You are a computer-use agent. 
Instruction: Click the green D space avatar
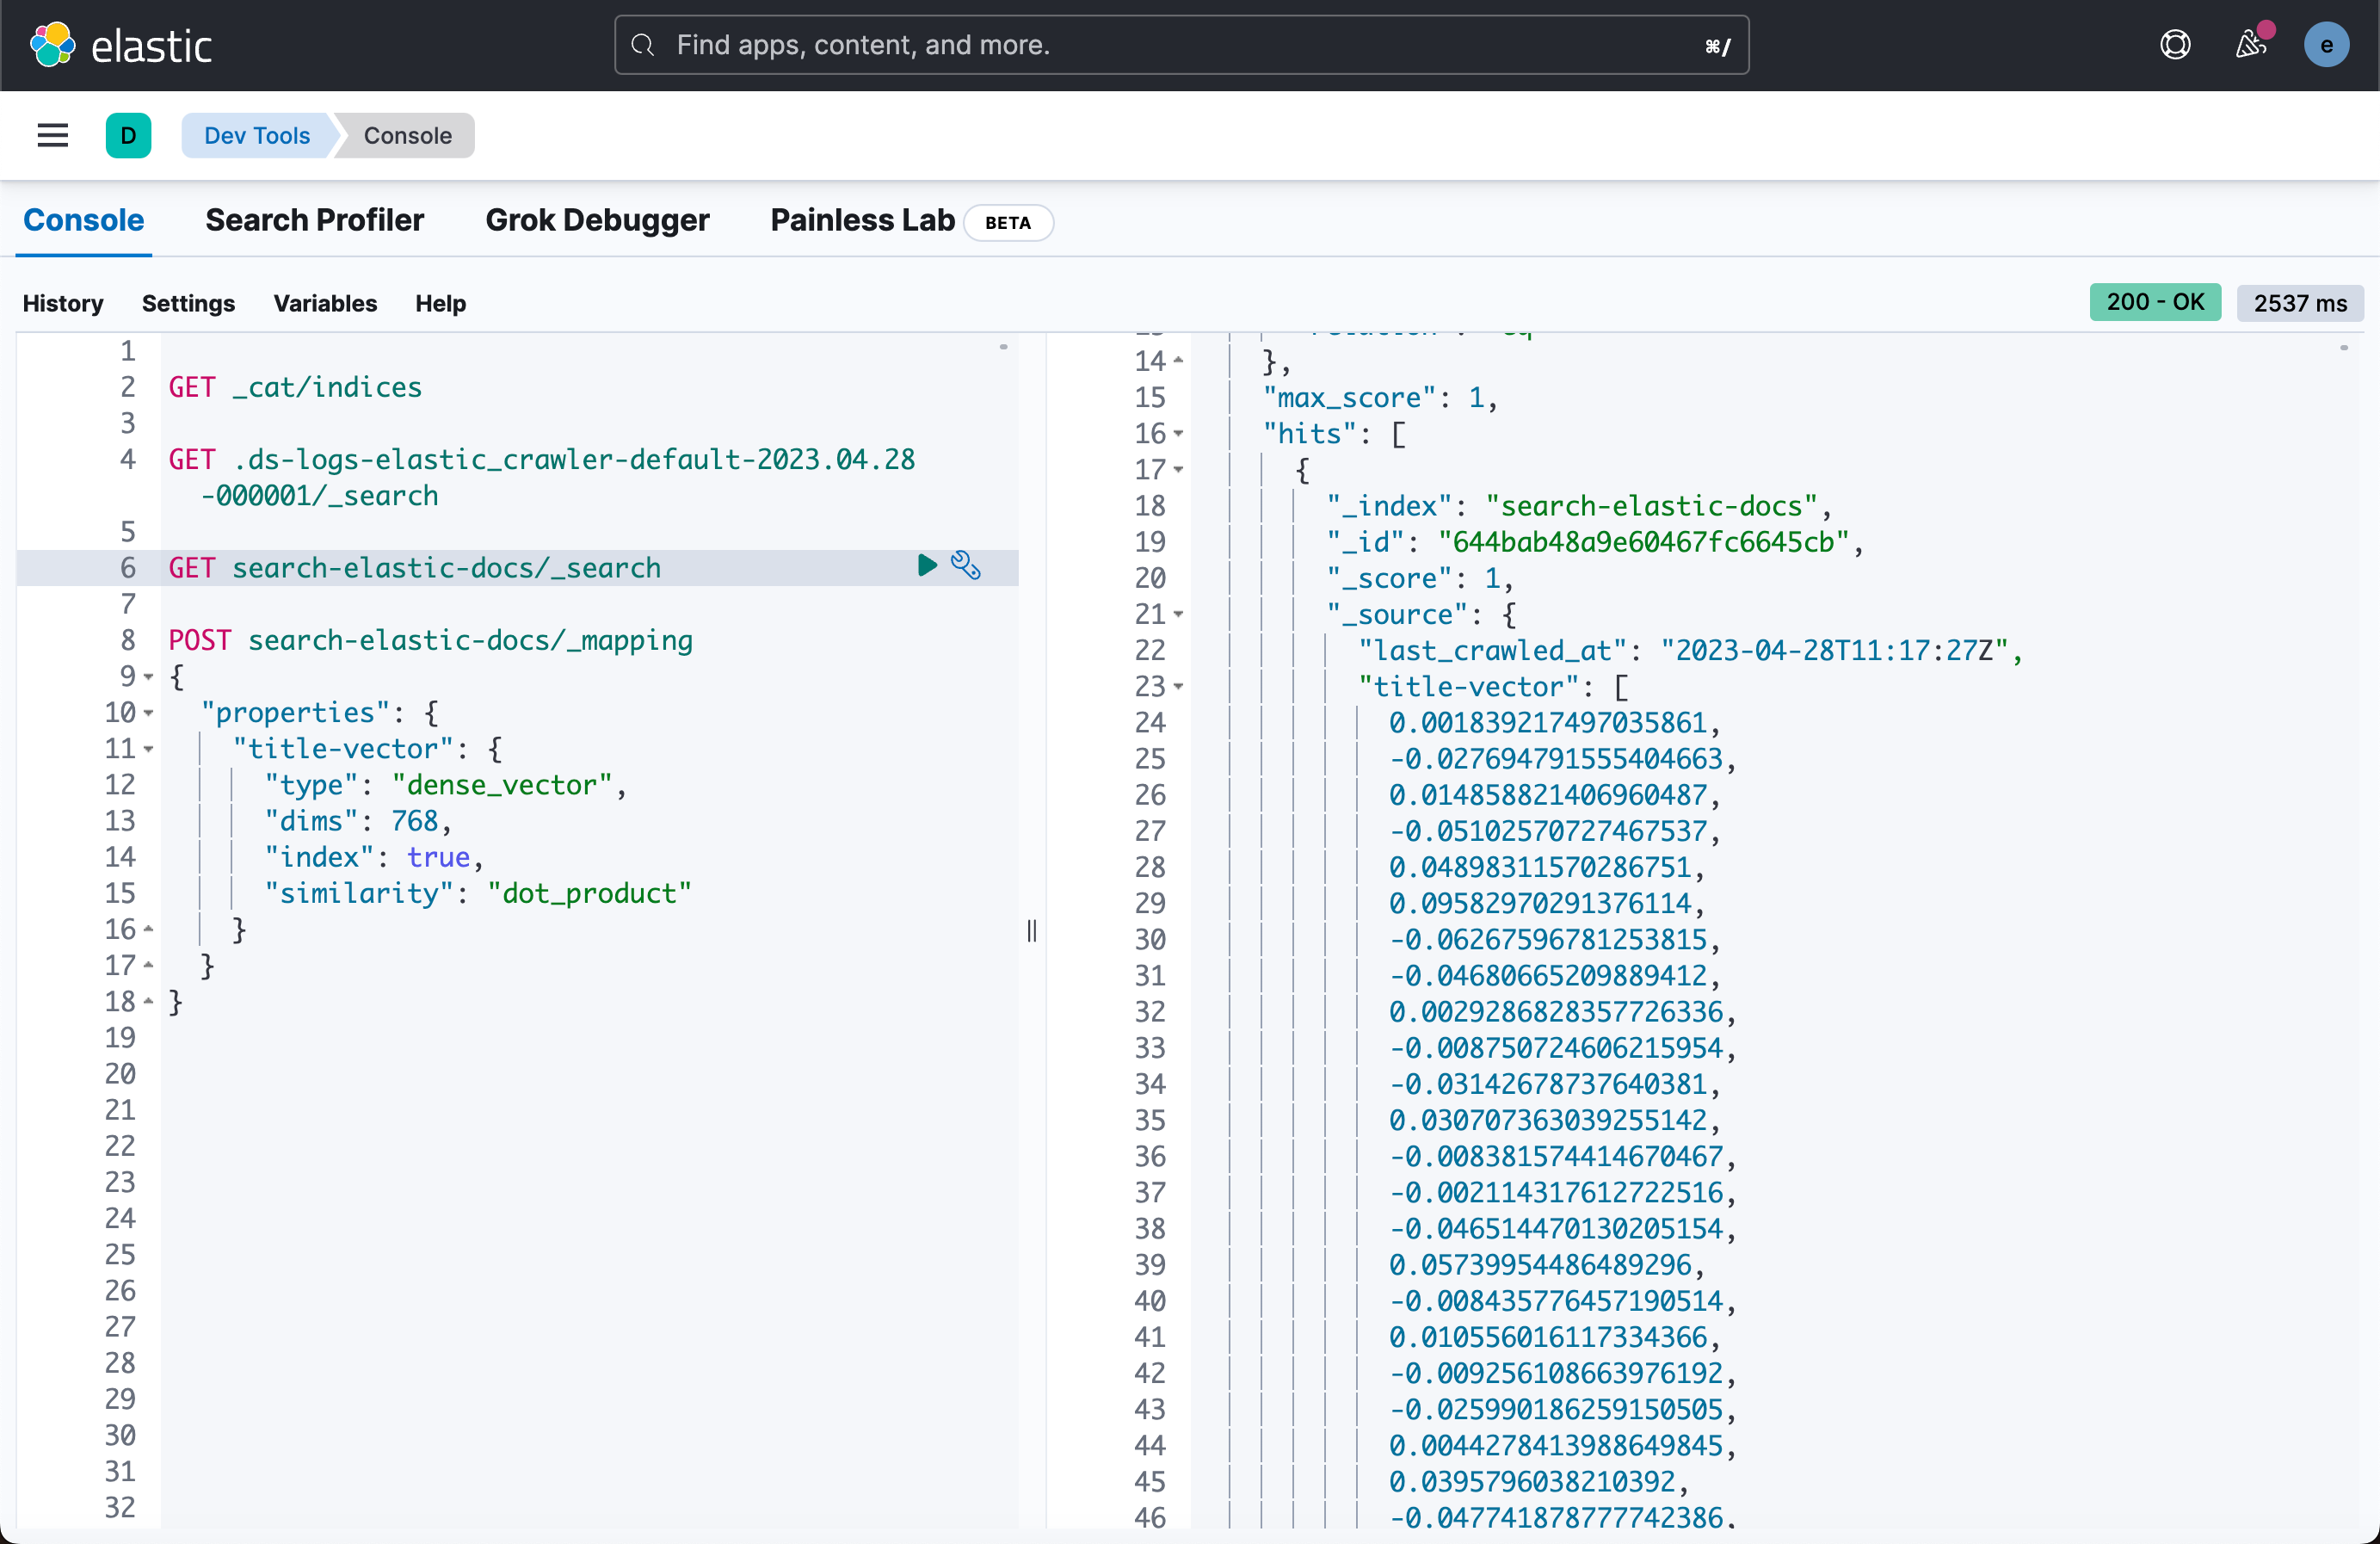coord(128,135)
